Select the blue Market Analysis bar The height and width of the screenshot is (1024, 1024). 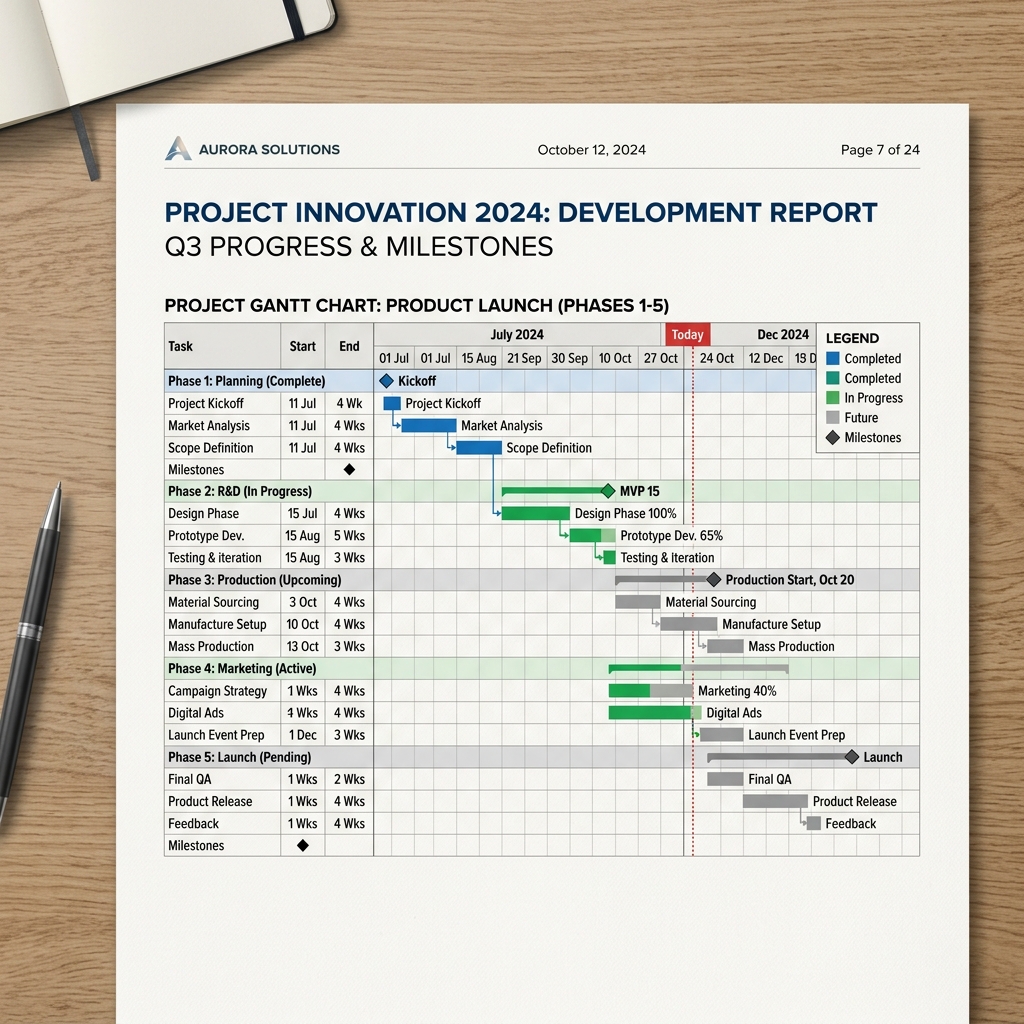pyautogui.click(x=429, y=426)
